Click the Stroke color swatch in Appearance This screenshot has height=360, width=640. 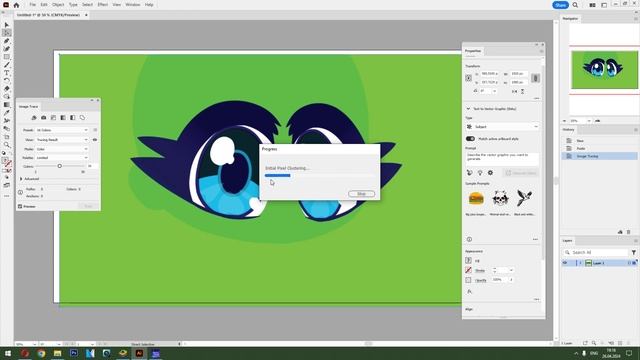[469, 270]
